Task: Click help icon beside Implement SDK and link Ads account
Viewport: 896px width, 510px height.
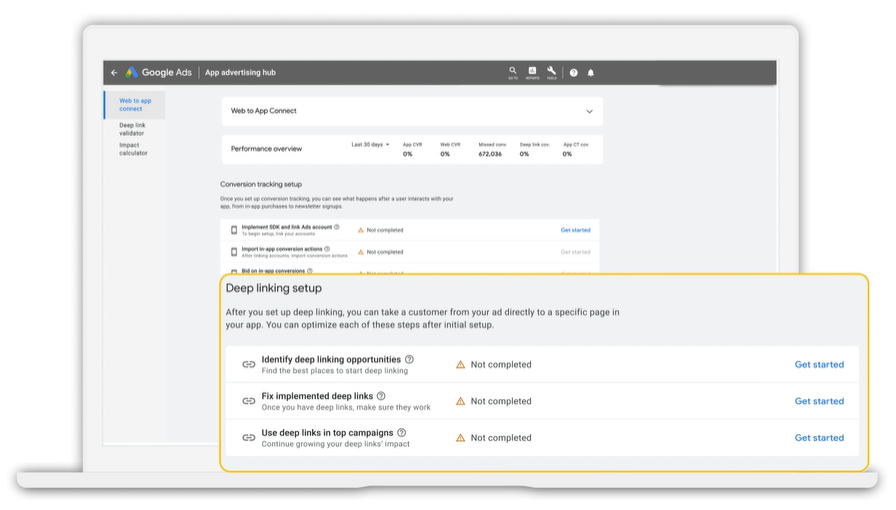Action: 336,227
